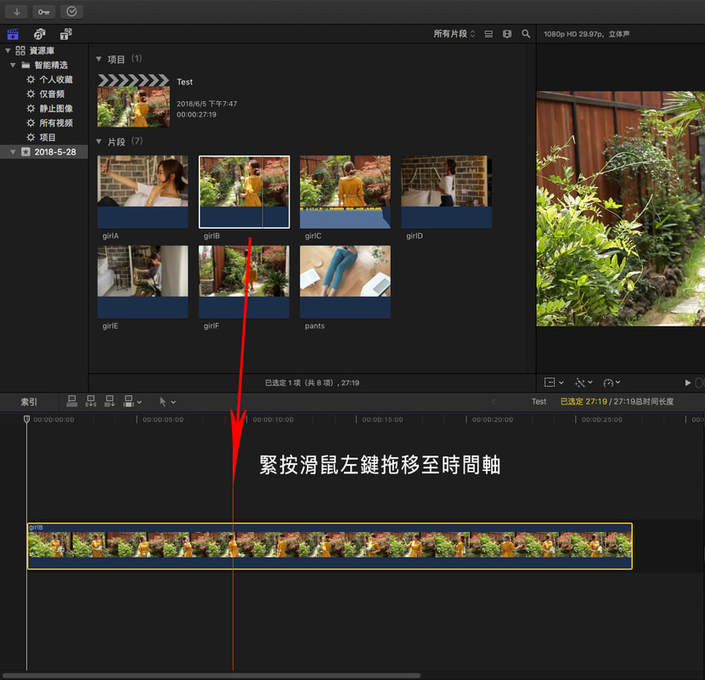
Task: Toggle filmstrip or list view in browser
Action: tap(489, 34)
